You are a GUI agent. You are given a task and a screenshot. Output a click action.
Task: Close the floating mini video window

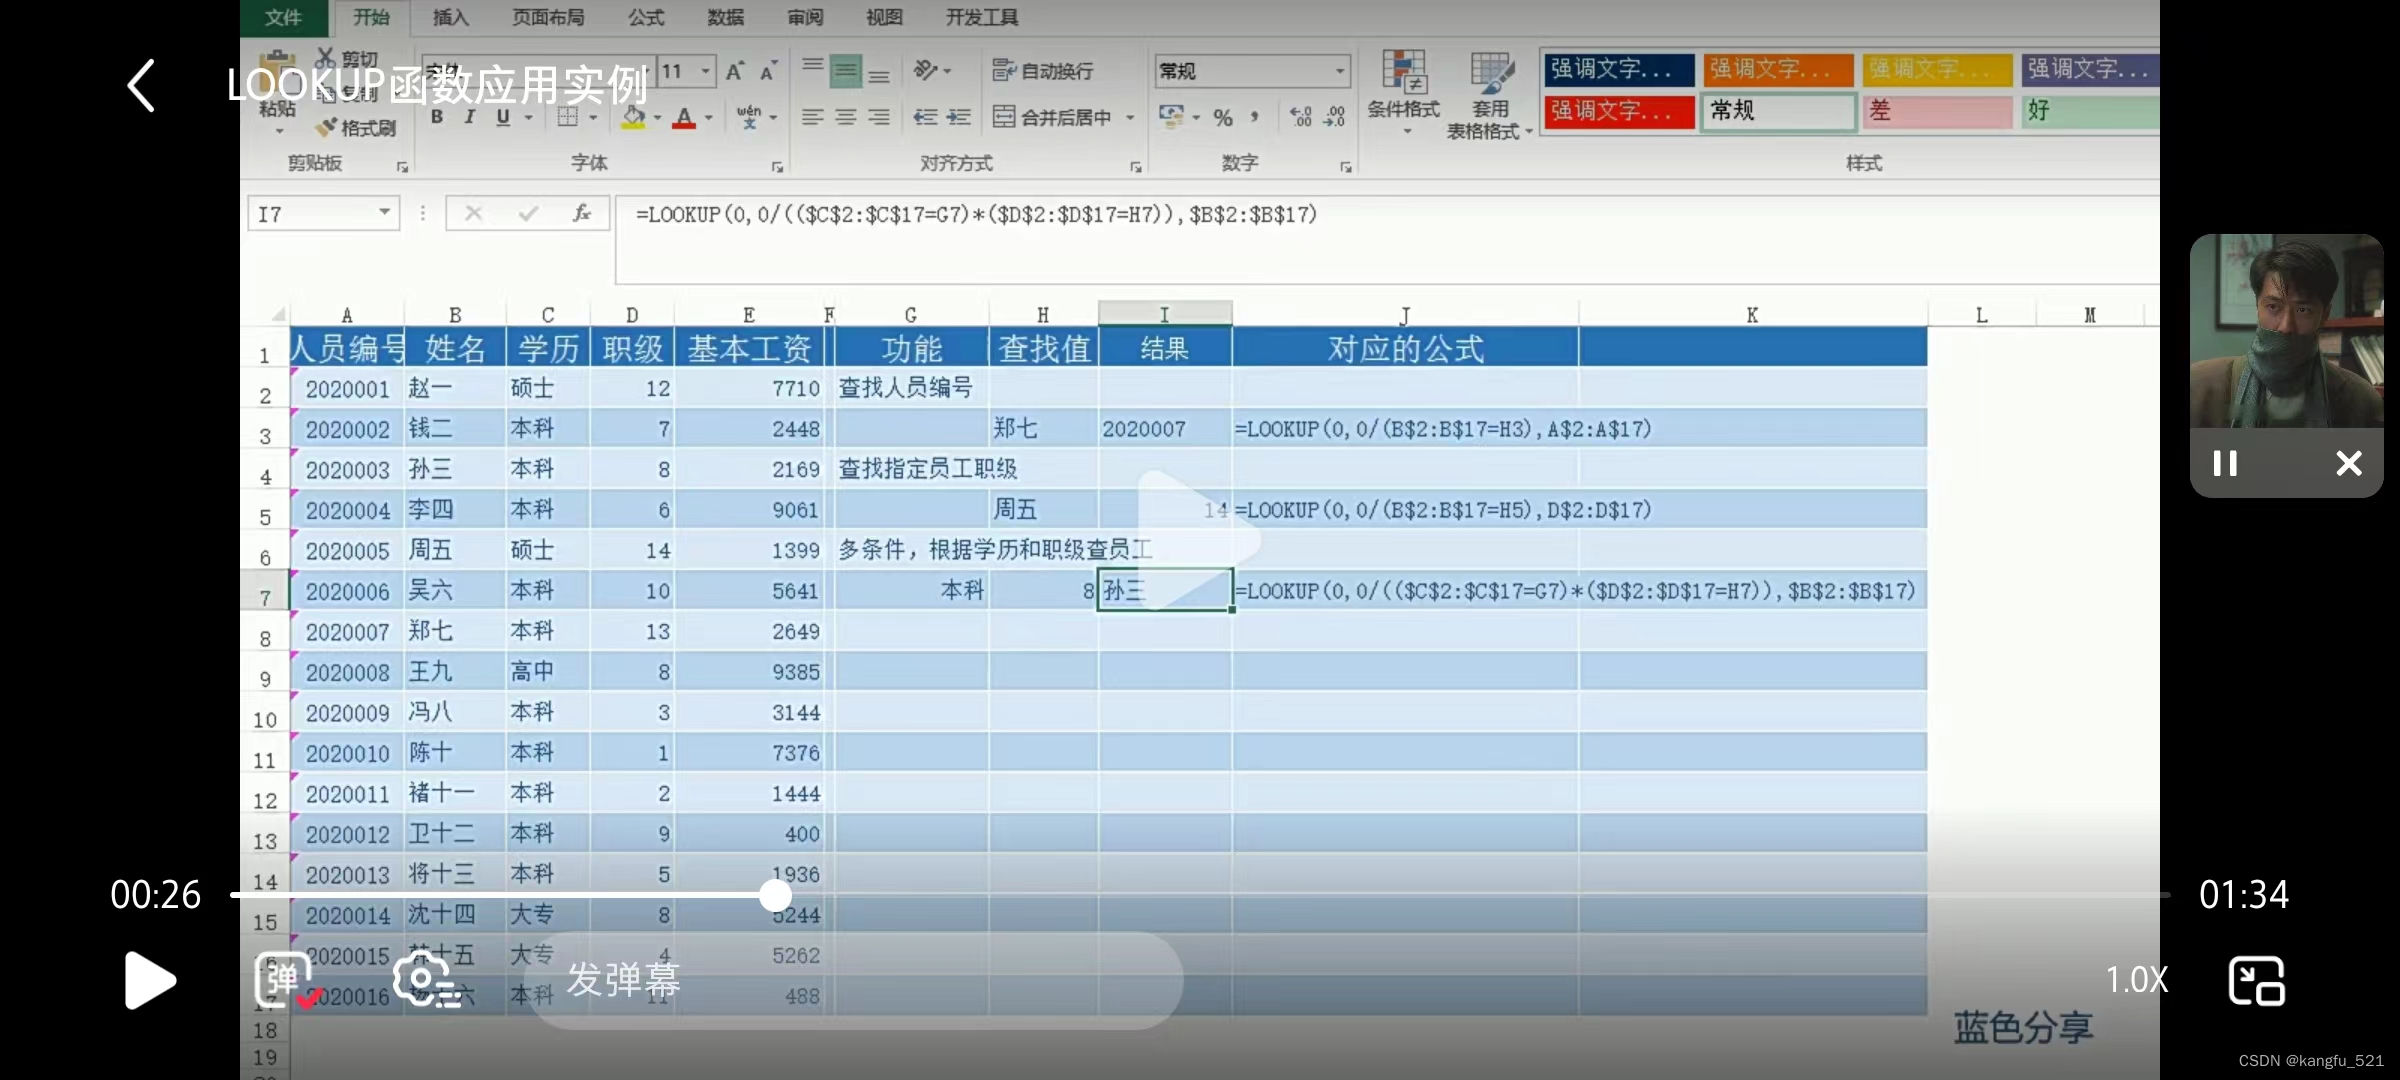(2349, 463)
